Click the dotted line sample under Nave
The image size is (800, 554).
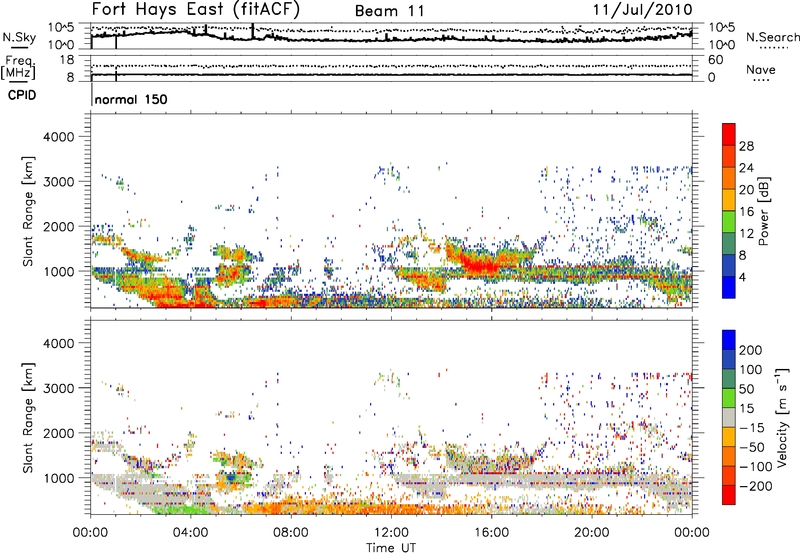click(x=761, y=81)
